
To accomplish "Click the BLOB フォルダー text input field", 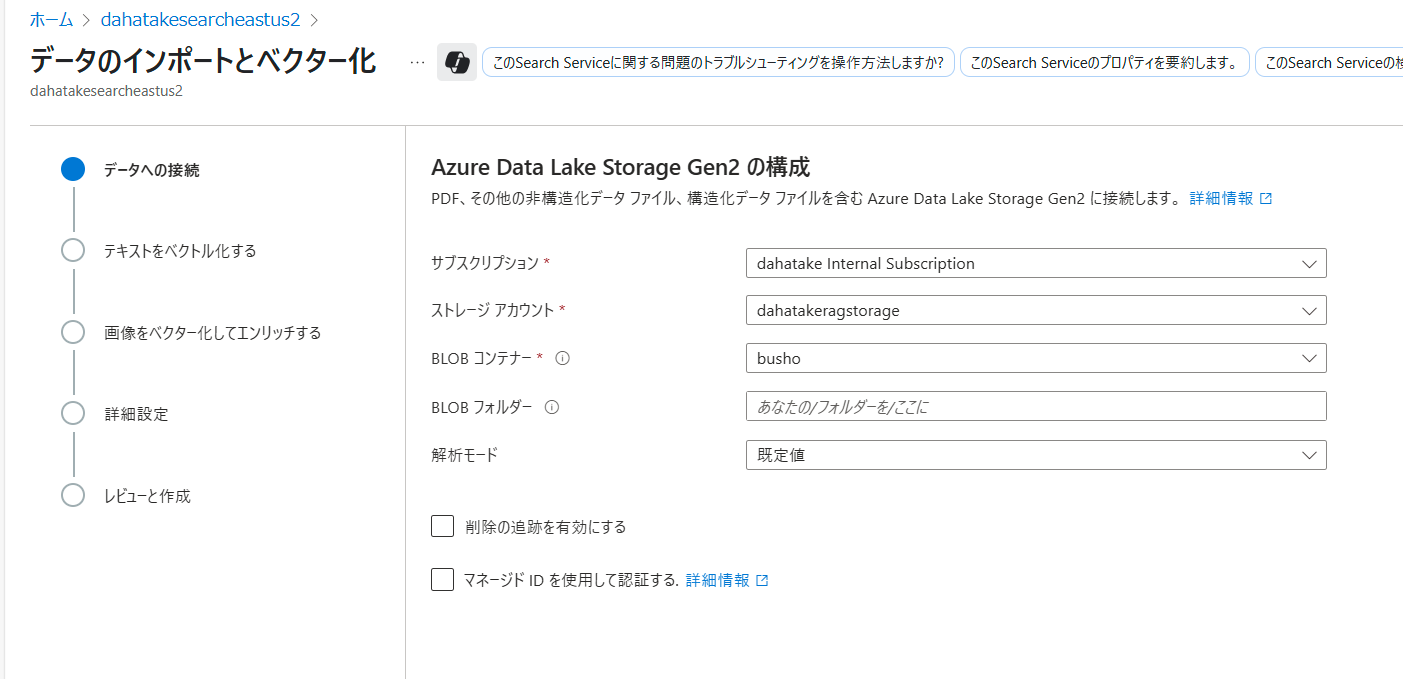I will tap(1035, 406).
